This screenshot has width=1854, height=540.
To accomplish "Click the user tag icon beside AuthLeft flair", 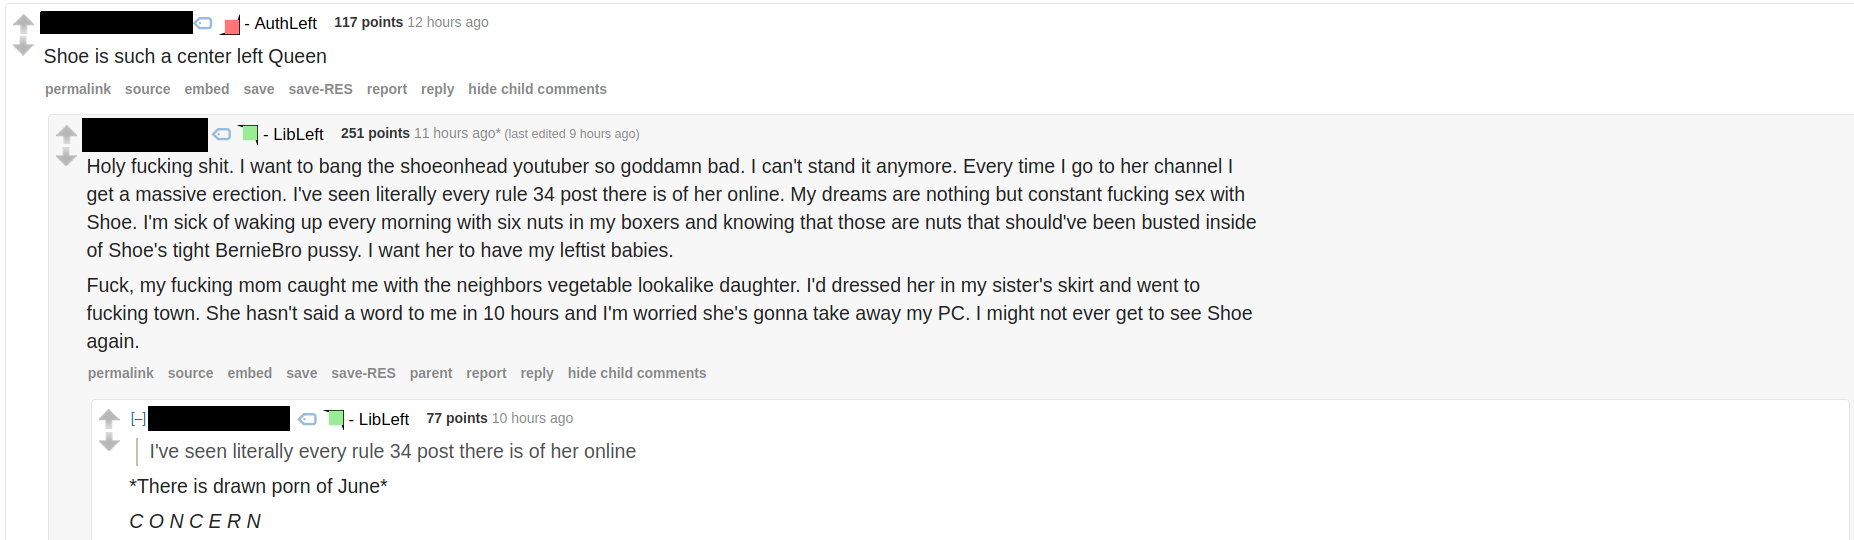I will [x=204, y=23].
